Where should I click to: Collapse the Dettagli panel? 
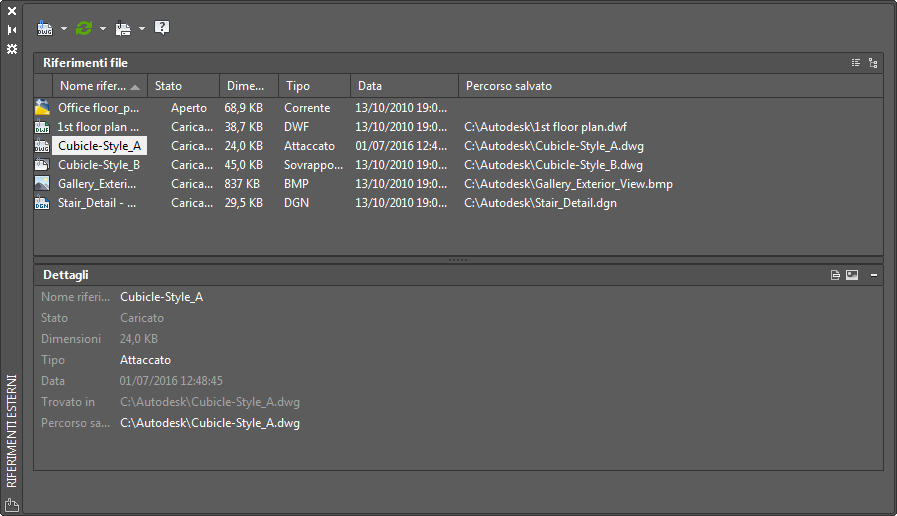(x=874, y=274)
